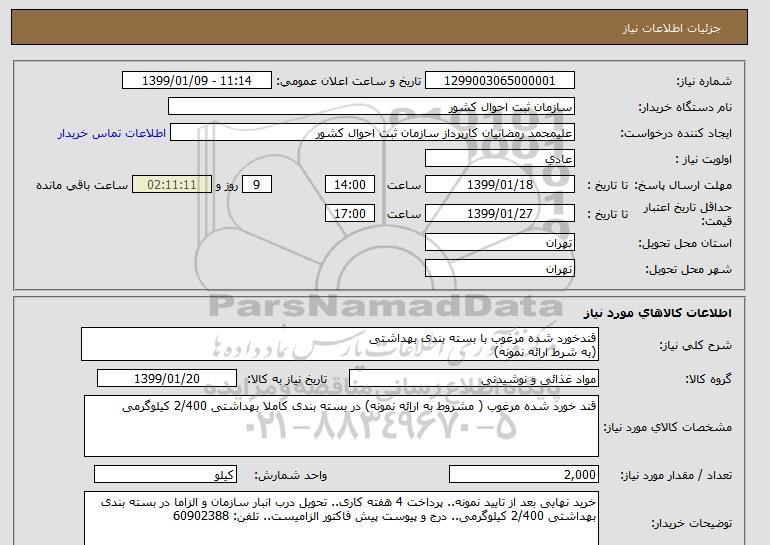Click the price validity time 17:00
The image size is (770, 545).
350,214
